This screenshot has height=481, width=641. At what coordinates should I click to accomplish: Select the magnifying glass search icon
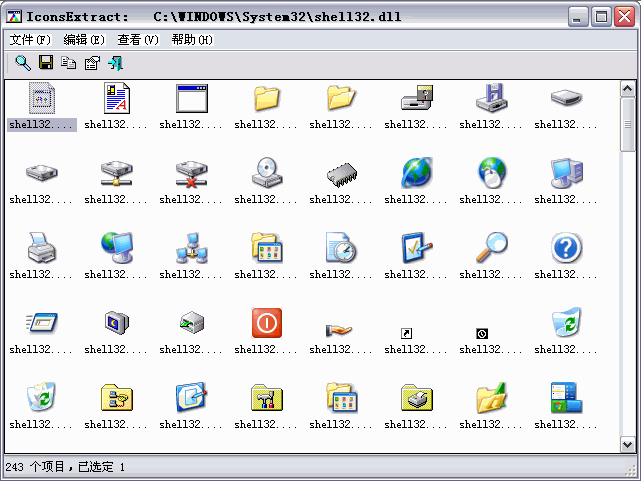[491, 247]
